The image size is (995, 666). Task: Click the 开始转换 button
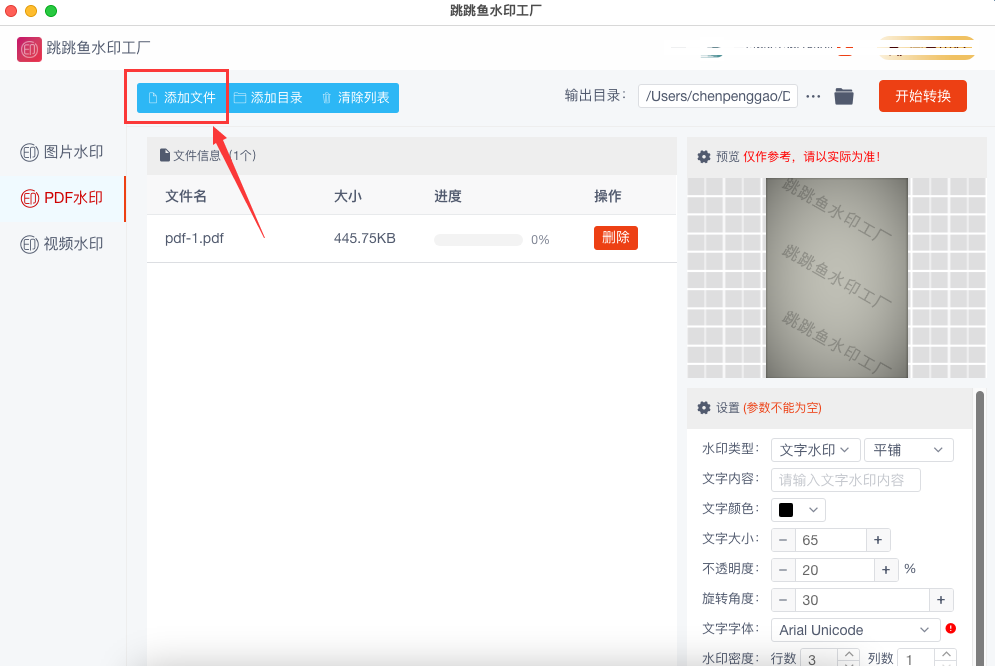tap(922, 96)
